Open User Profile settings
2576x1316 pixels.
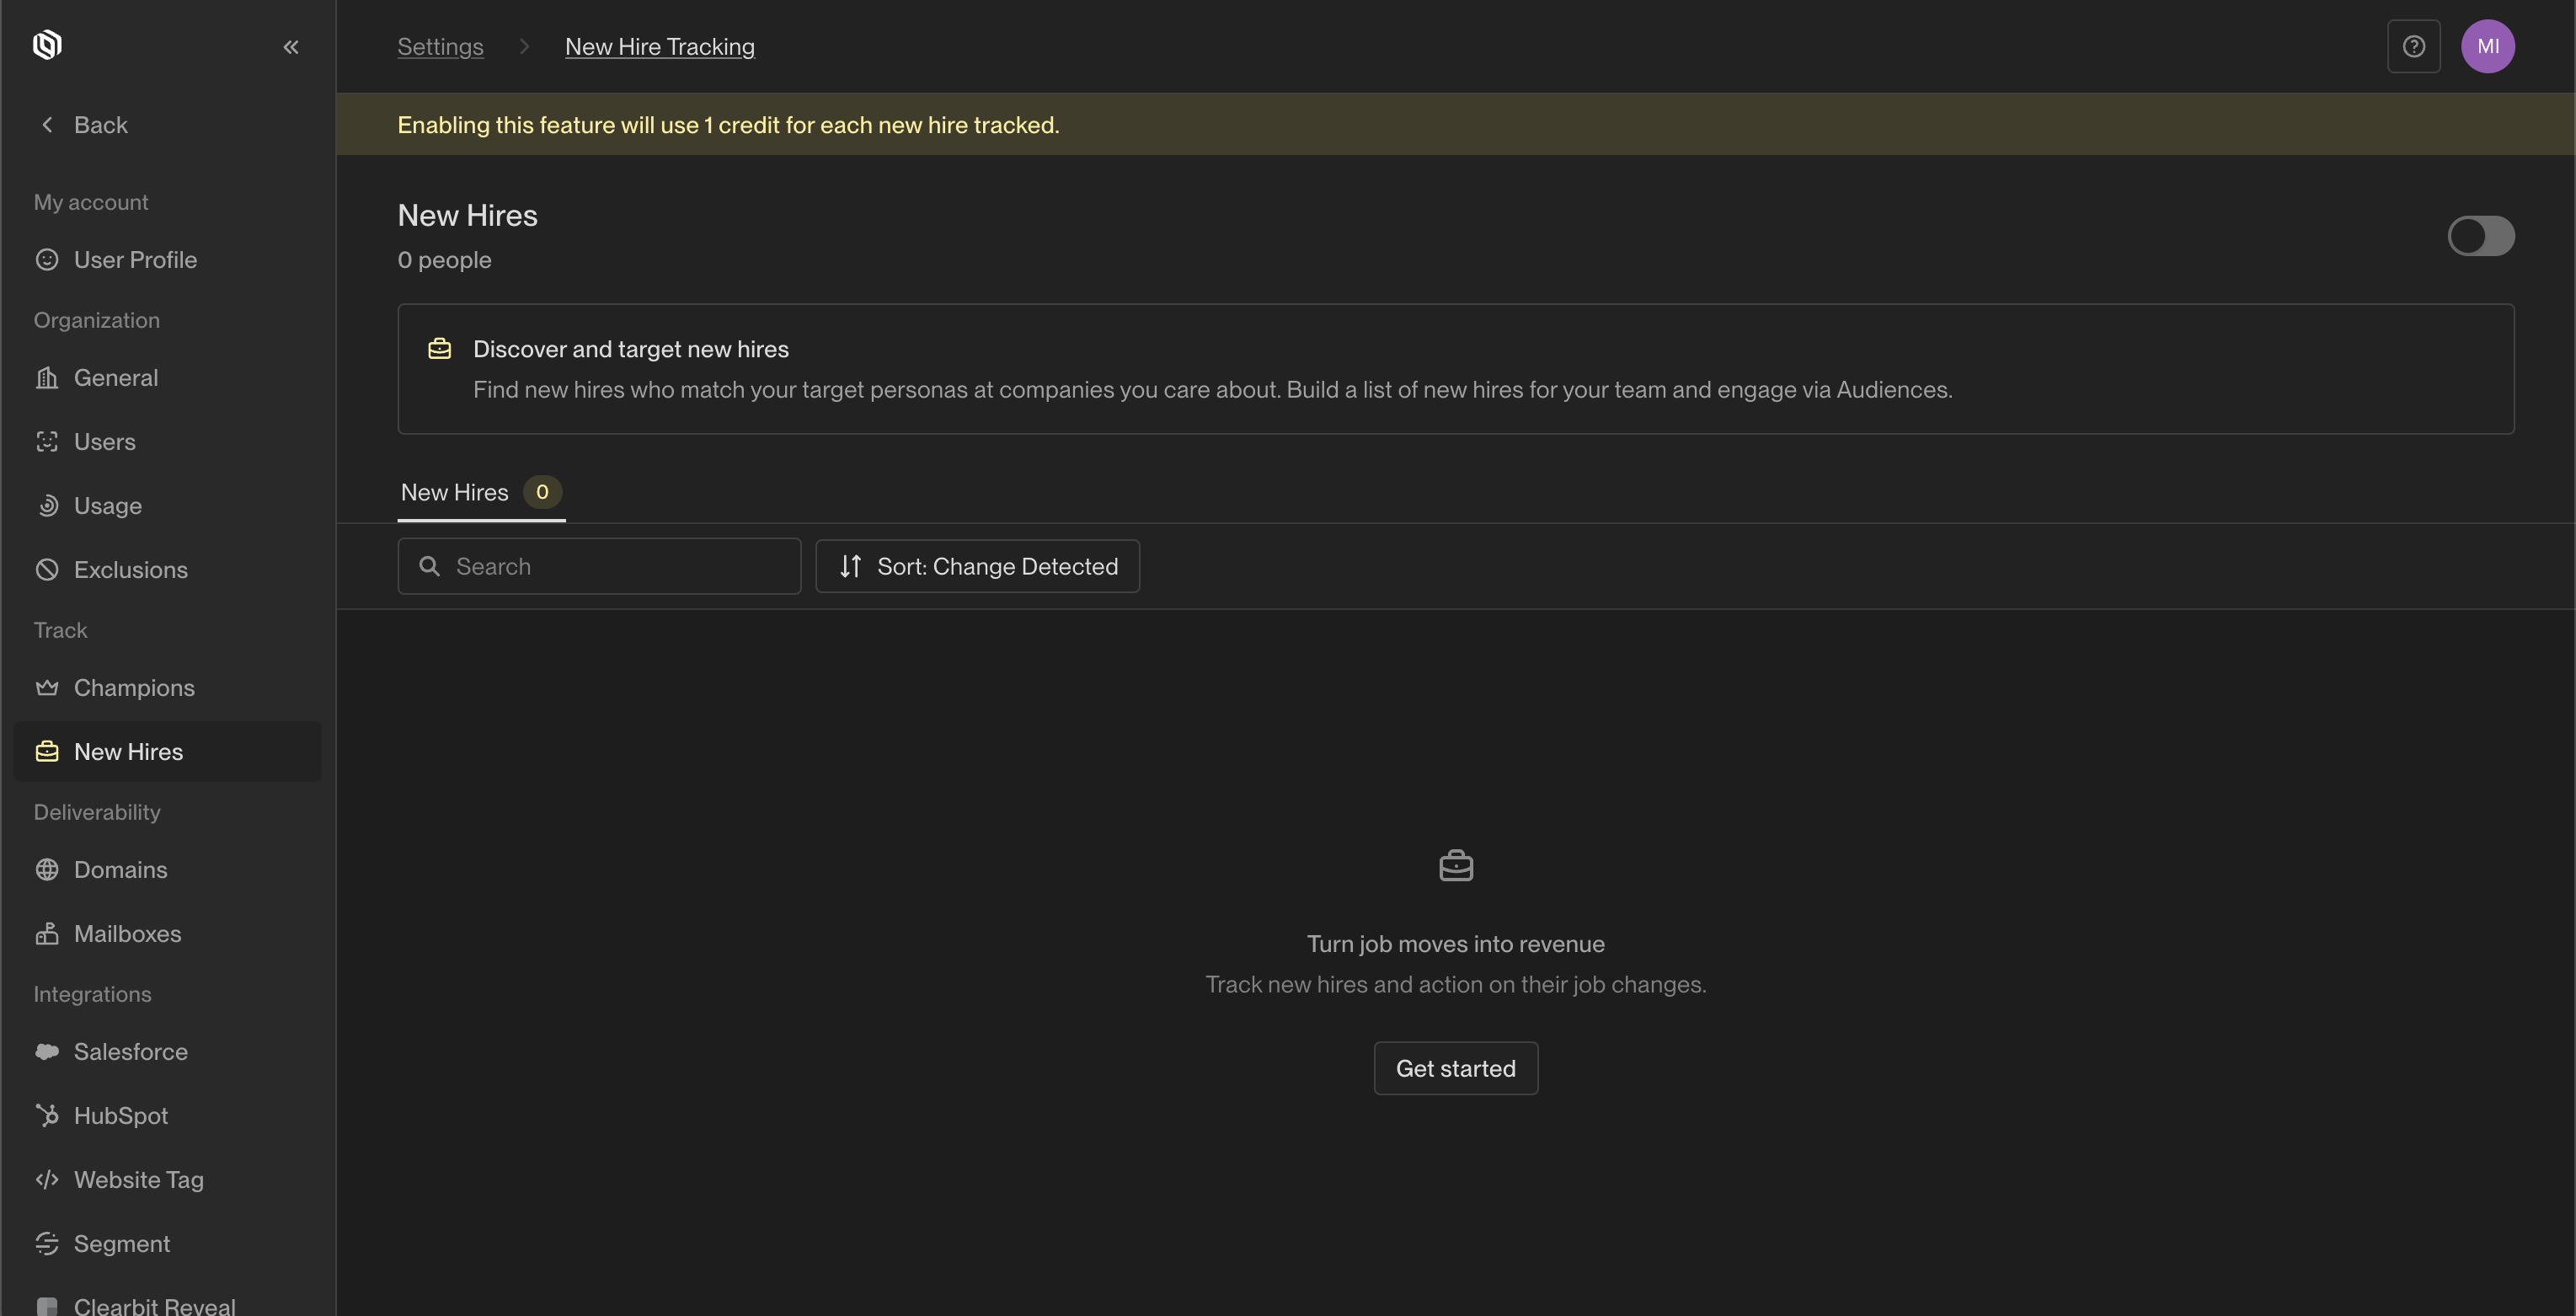point(168,260)
